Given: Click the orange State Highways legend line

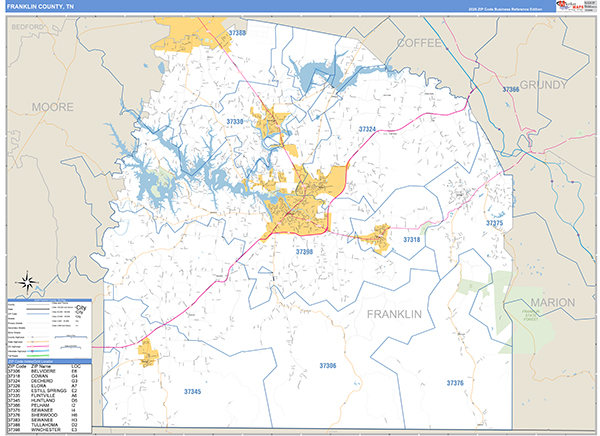Looking at the screenshot, I should pos(39,342).
